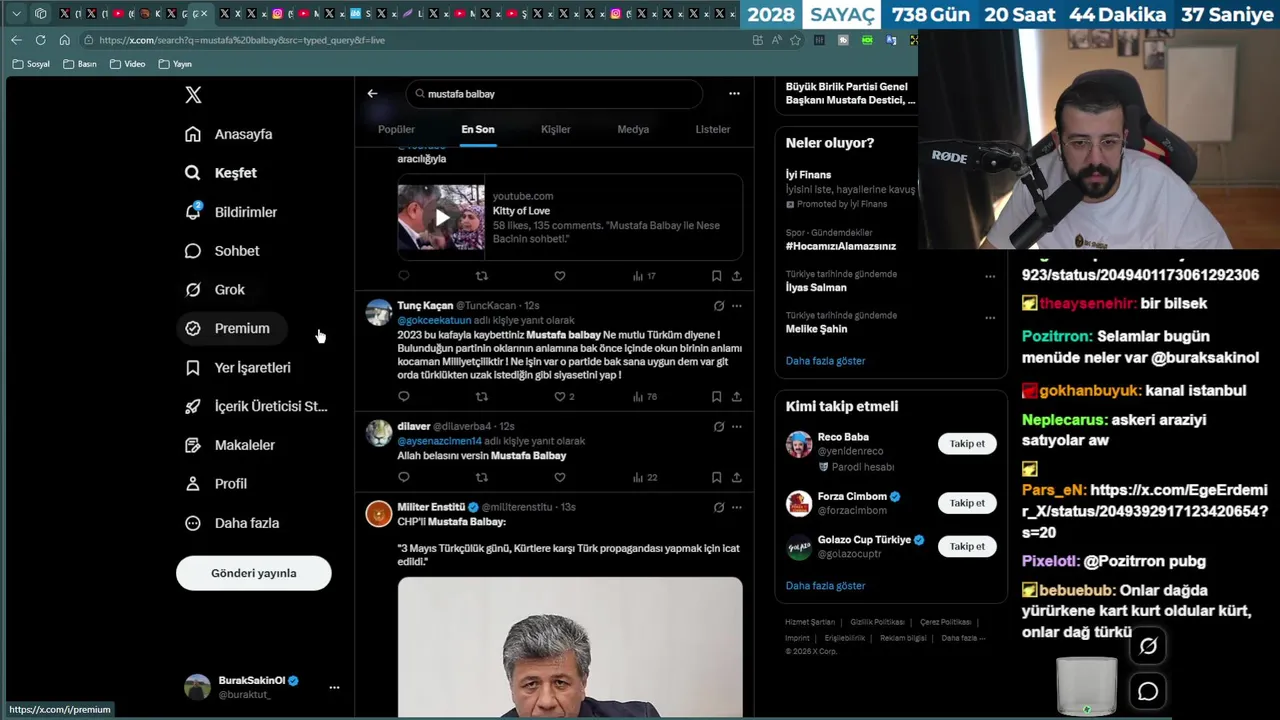The image size is (1280, 720).
Task: Select the En Son tab
Action: click(478, 129)
